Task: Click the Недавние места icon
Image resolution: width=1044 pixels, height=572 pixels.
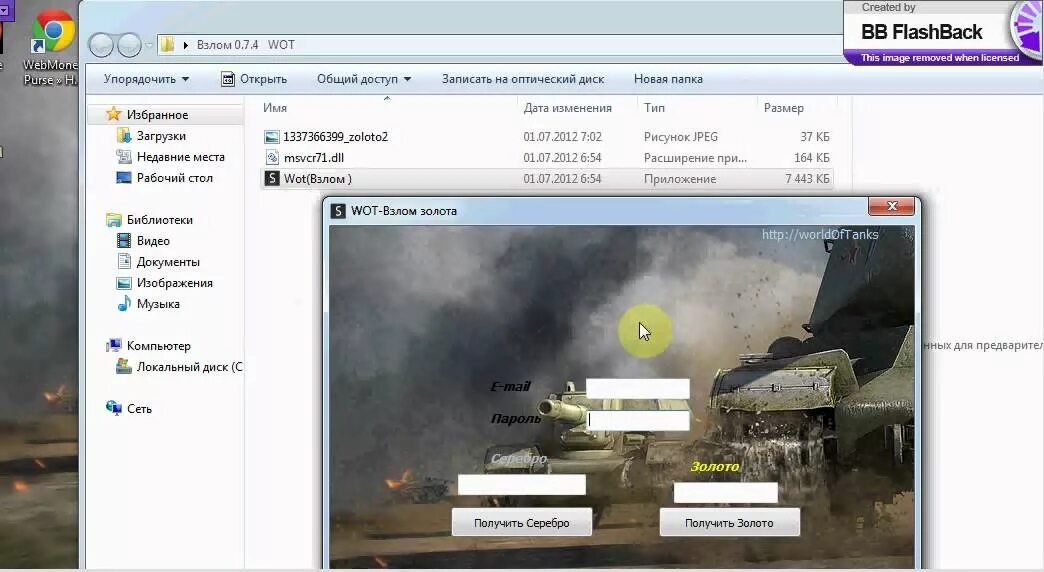Action: click(124, 156)
